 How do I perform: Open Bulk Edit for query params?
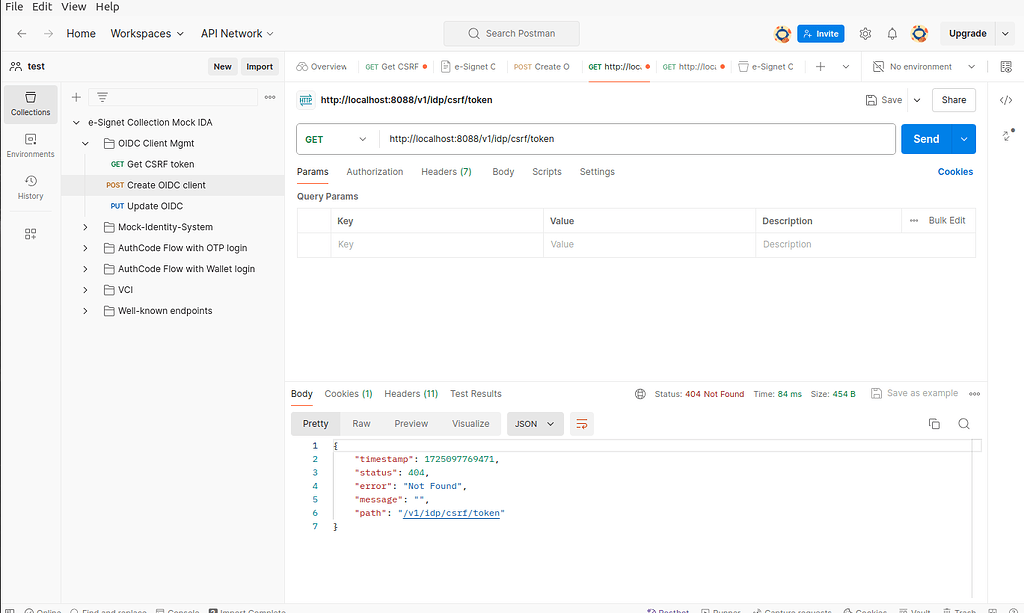(949, 220)
